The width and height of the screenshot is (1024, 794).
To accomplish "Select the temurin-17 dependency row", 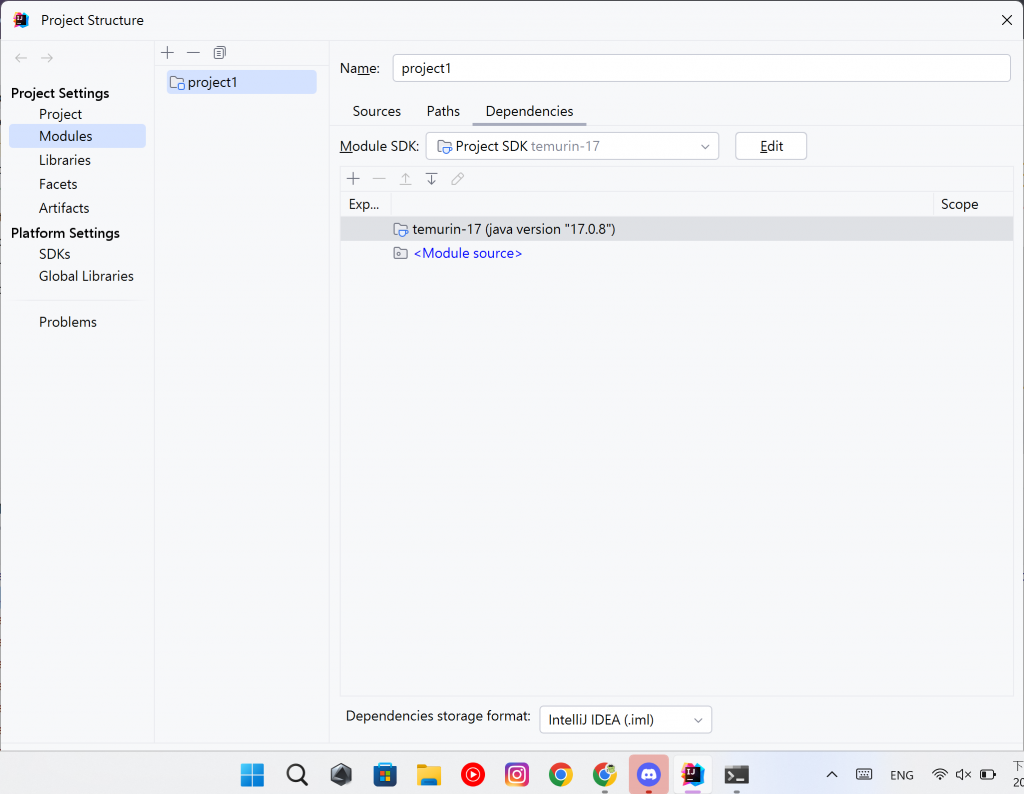I will tap(677, 229).
